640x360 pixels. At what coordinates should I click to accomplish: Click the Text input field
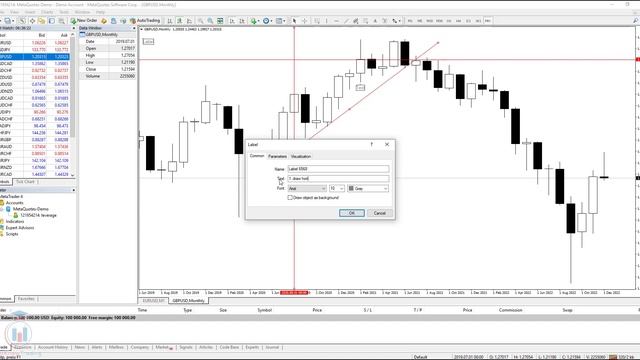(338, 178)
